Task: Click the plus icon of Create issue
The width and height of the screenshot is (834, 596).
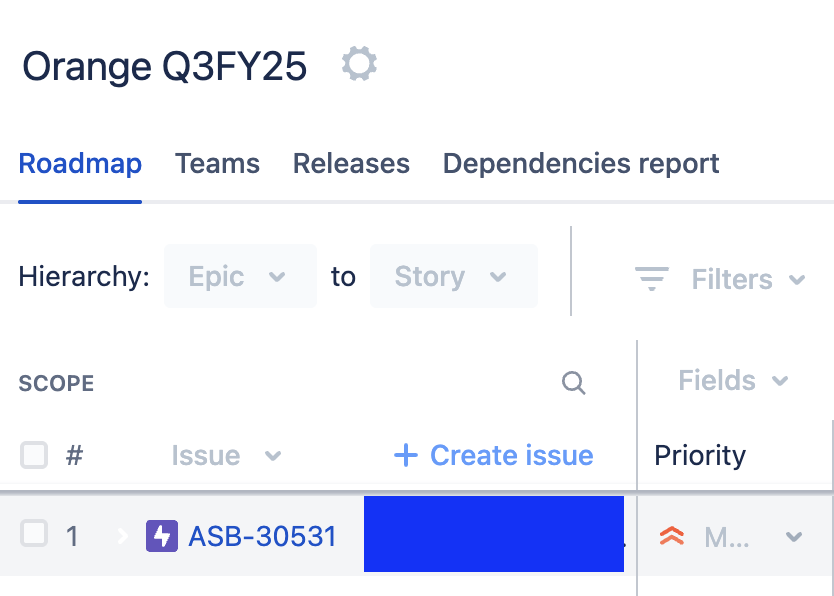Action: tap(406, 456)
